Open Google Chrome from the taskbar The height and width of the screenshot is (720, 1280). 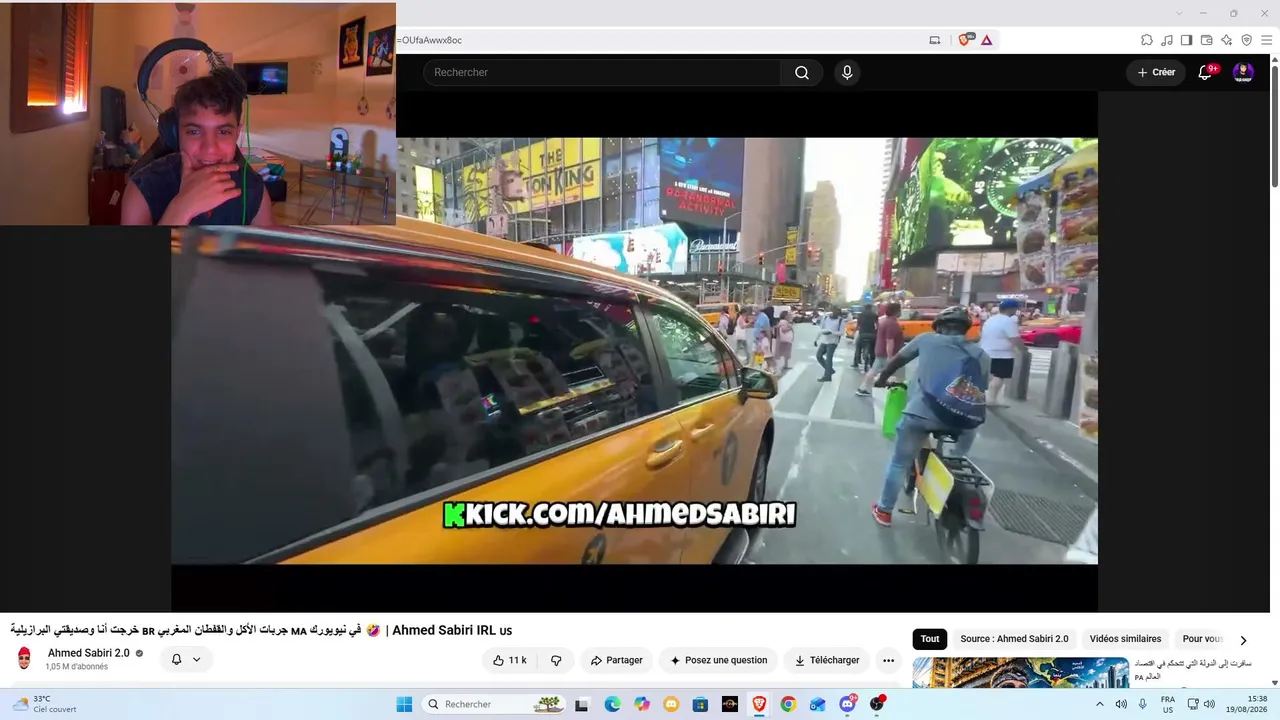(788, 704)
